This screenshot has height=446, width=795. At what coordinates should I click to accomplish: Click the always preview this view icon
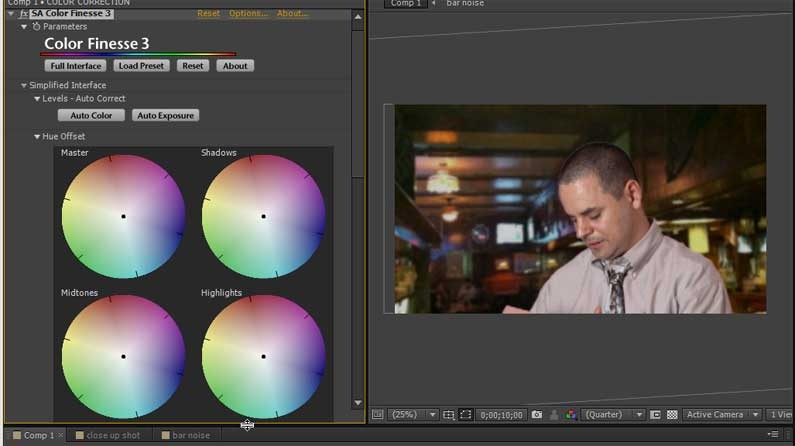377,415
